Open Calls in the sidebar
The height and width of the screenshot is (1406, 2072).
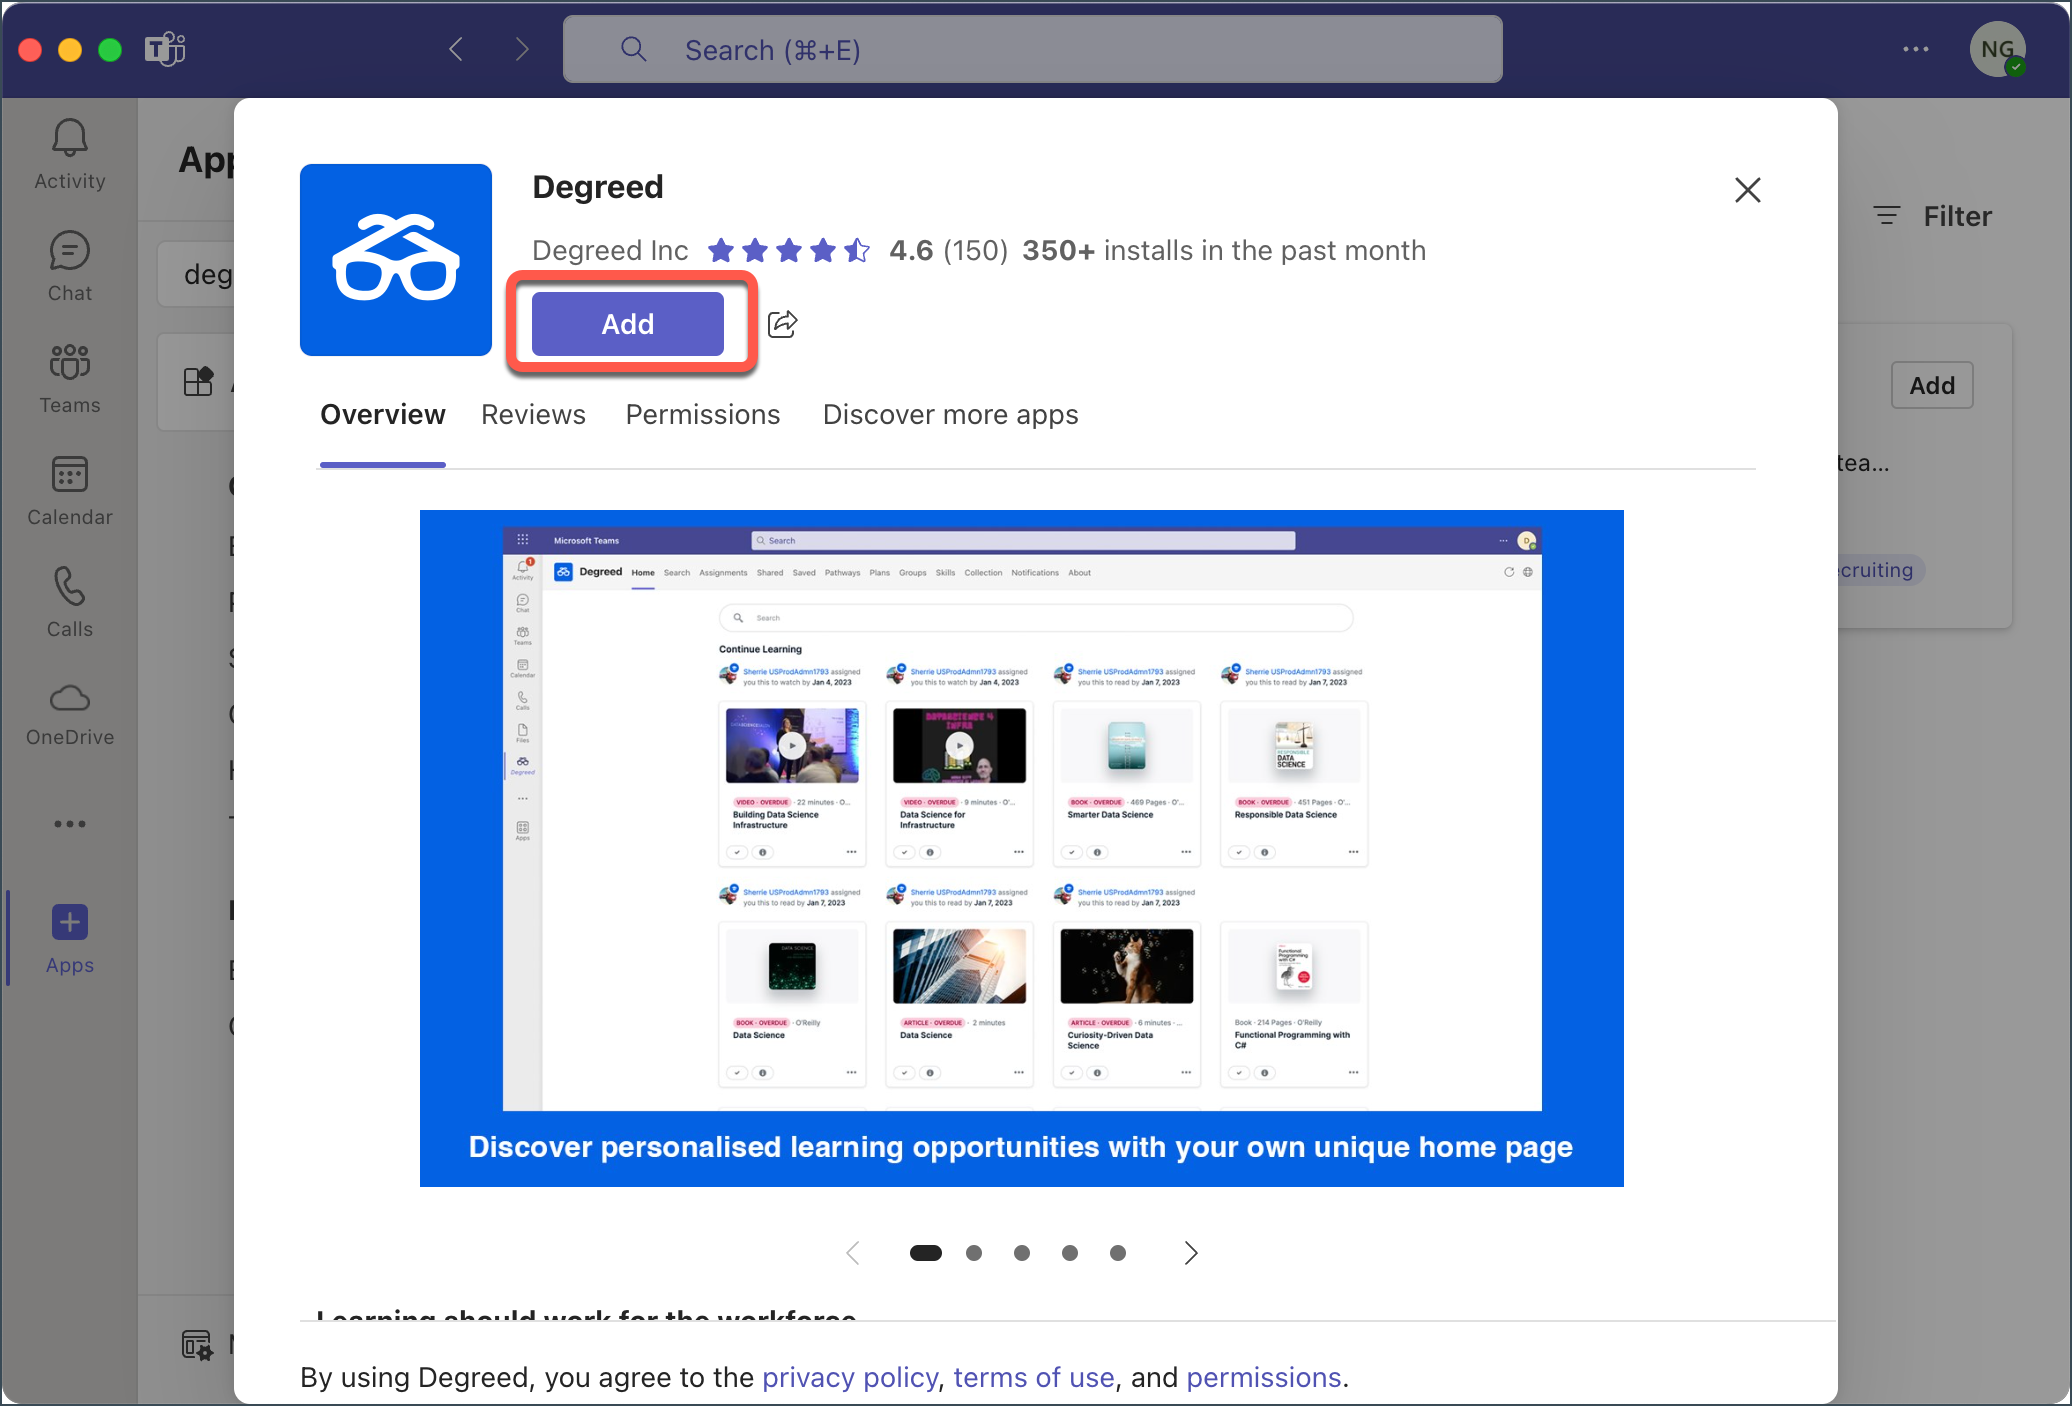point(69,602)
